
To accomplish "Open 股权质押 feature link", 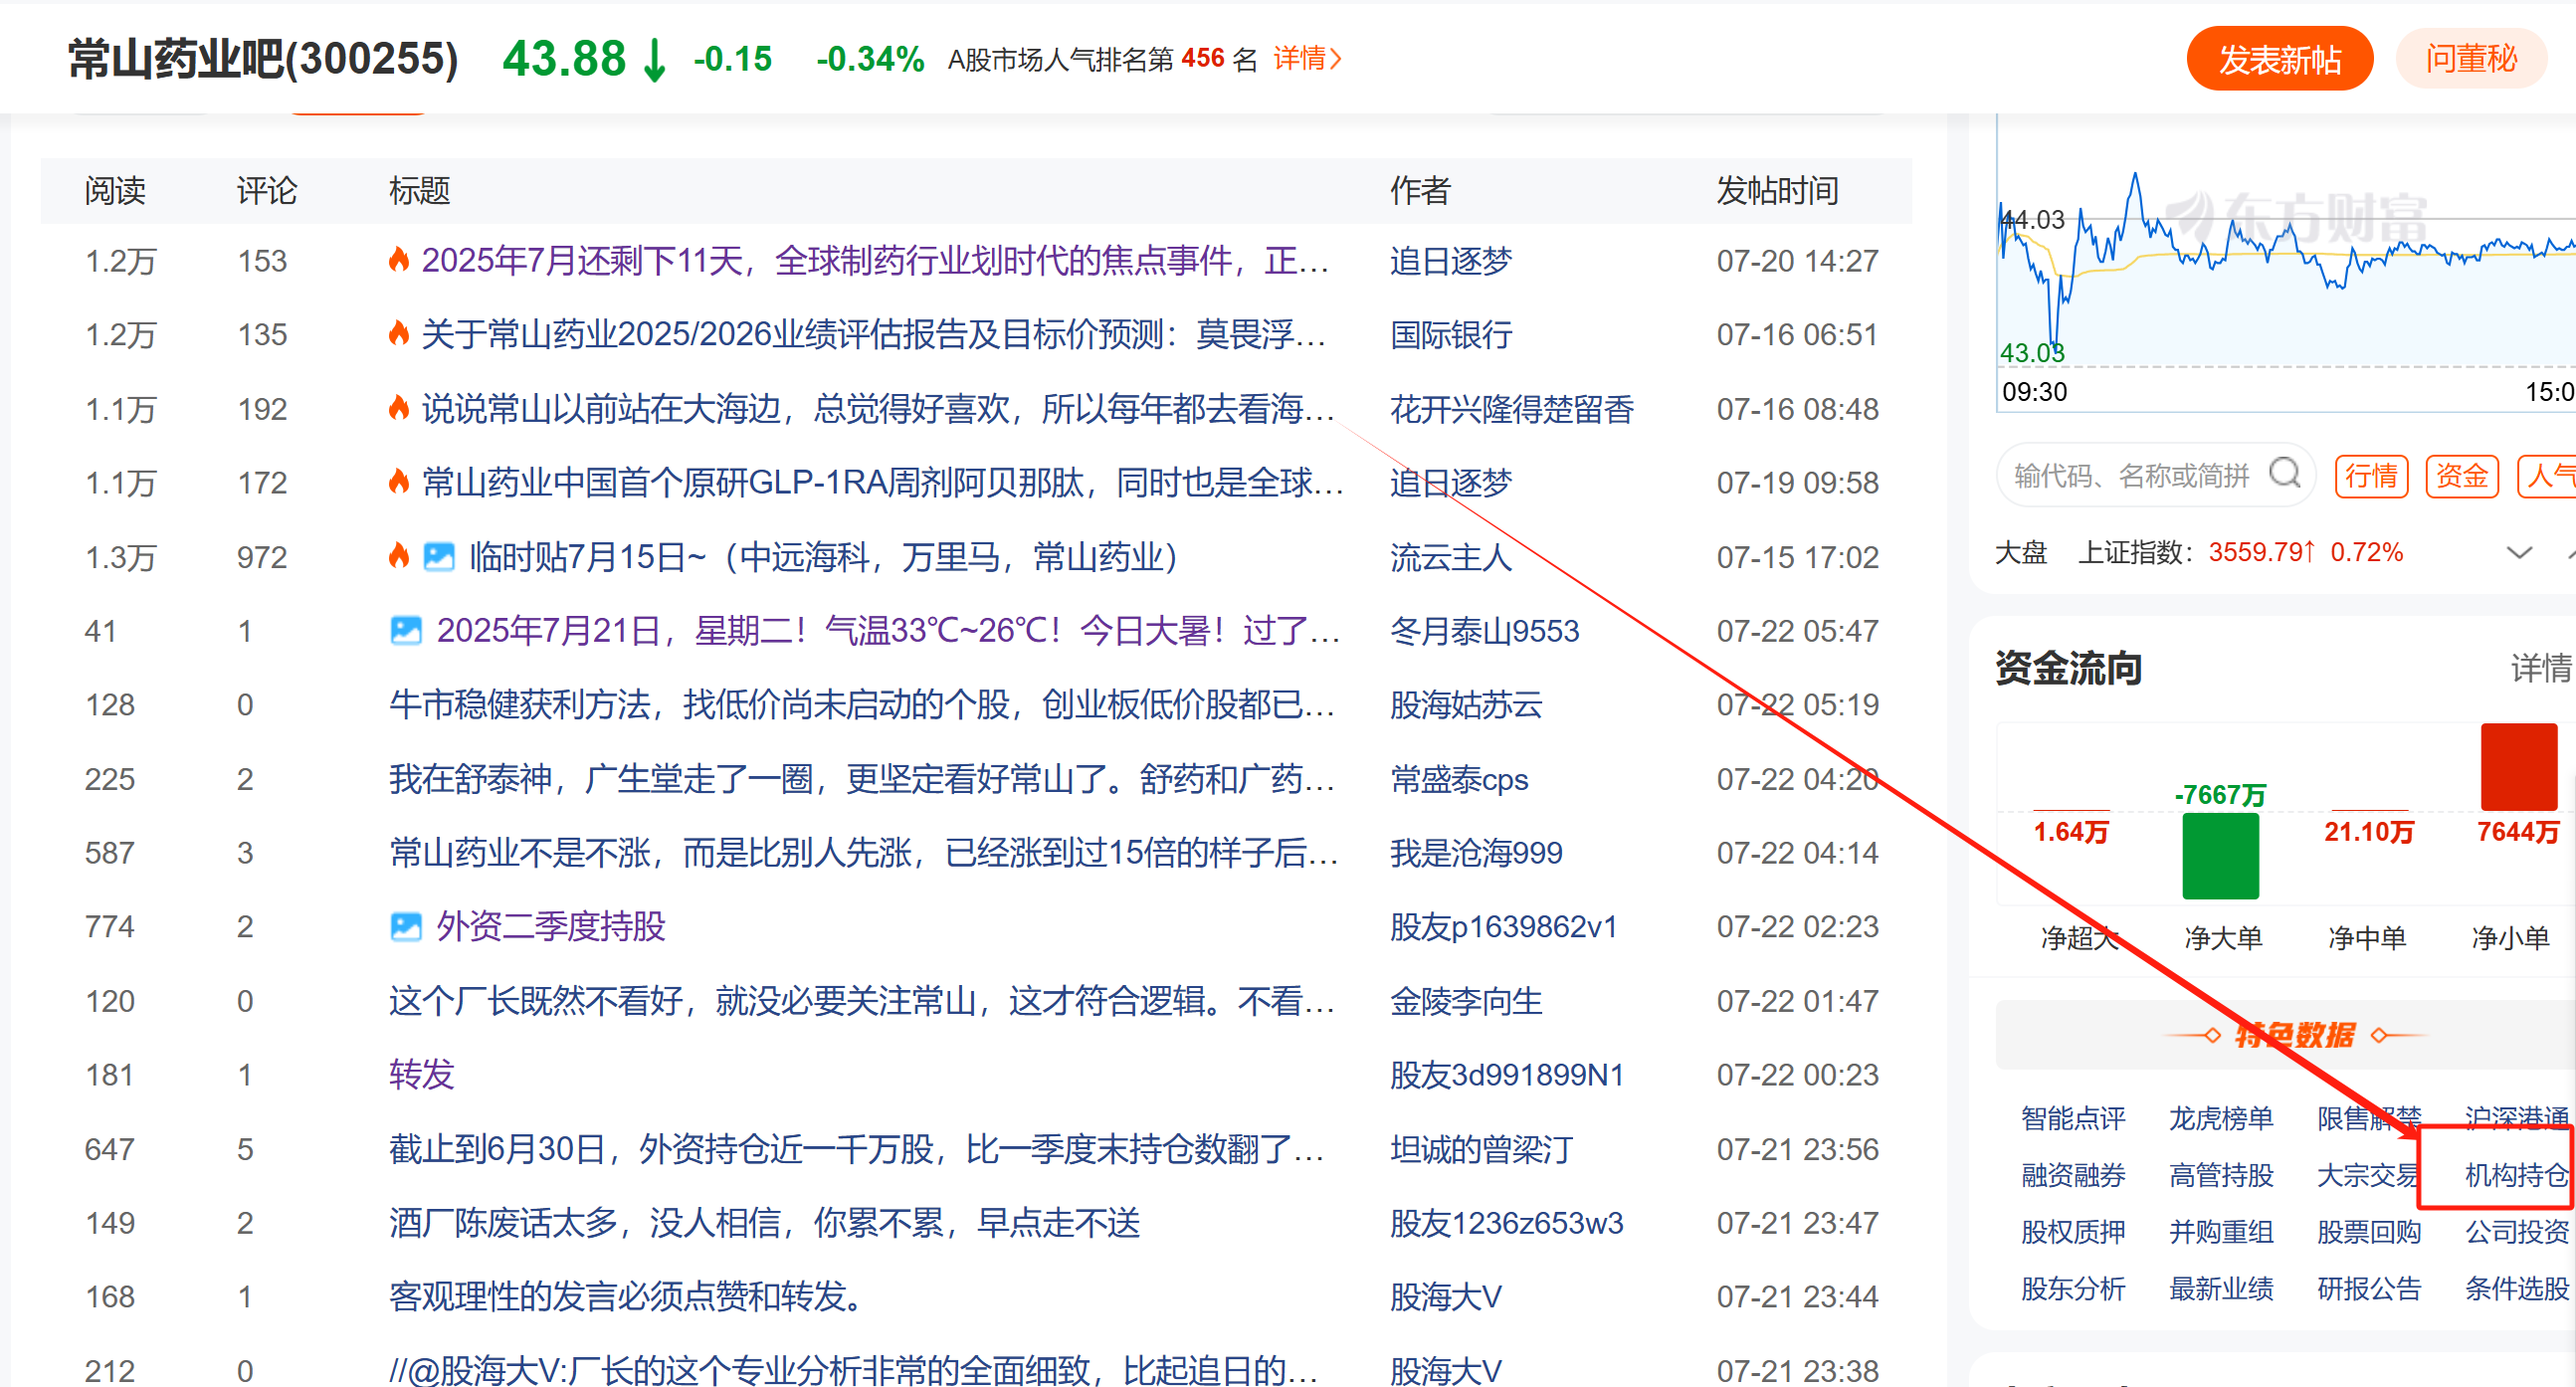I will pyautogui.click(x=2072, y=1232).
